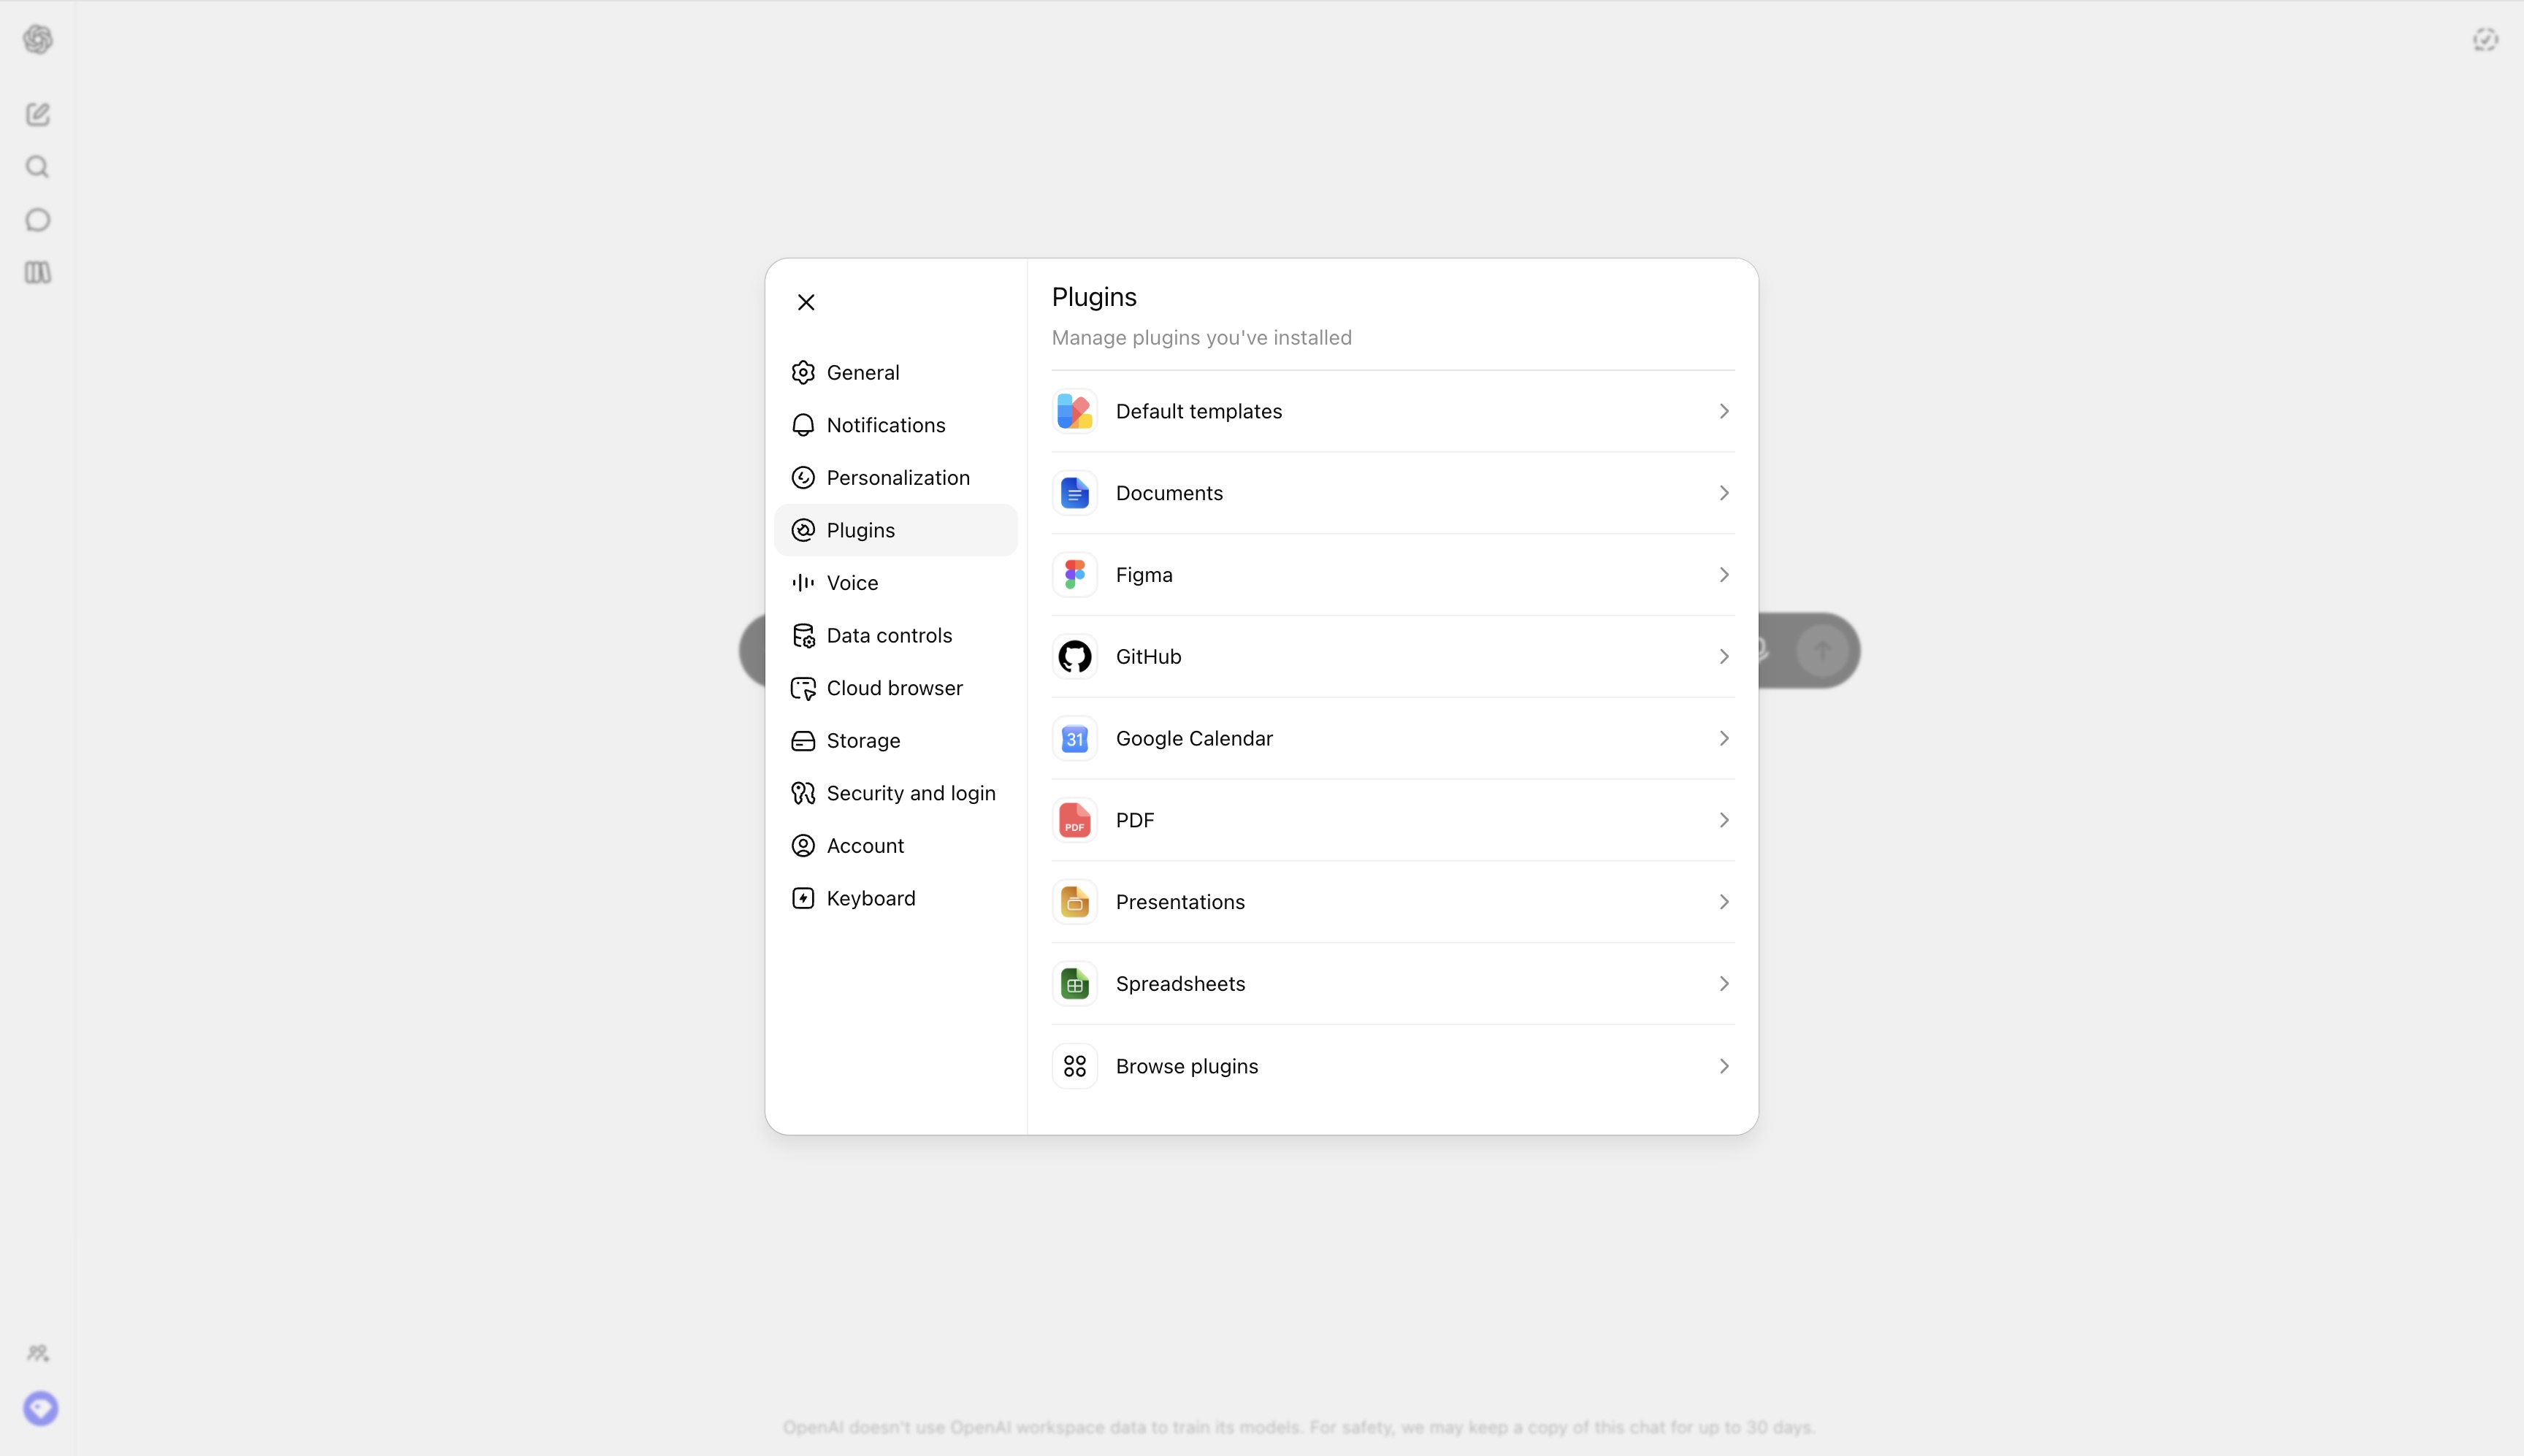Click the Google Calendar plugin icon
Image resolution: width=2524 pixels, height=1456 pixels.
click(1075, 739)
